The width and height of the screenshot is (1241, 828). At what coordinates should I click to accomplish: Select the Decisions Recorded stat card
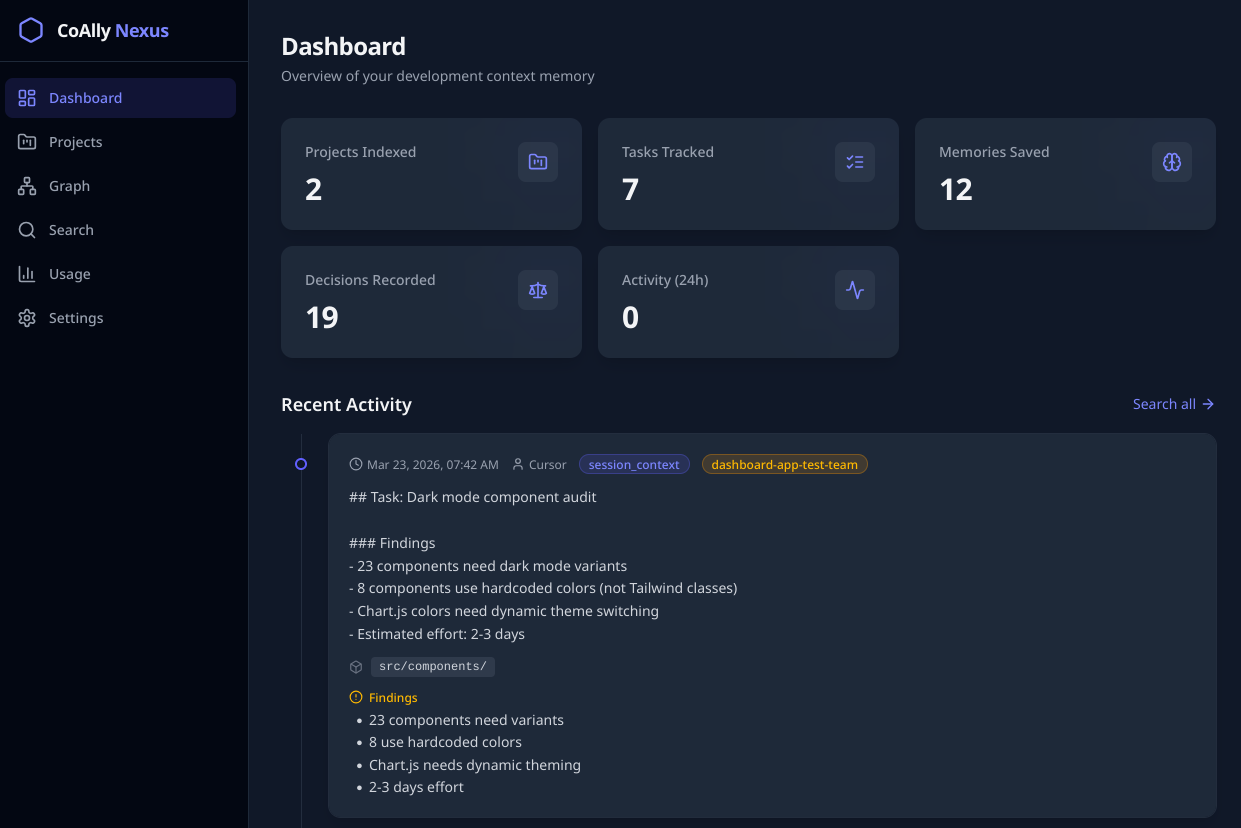click(430, 302)
